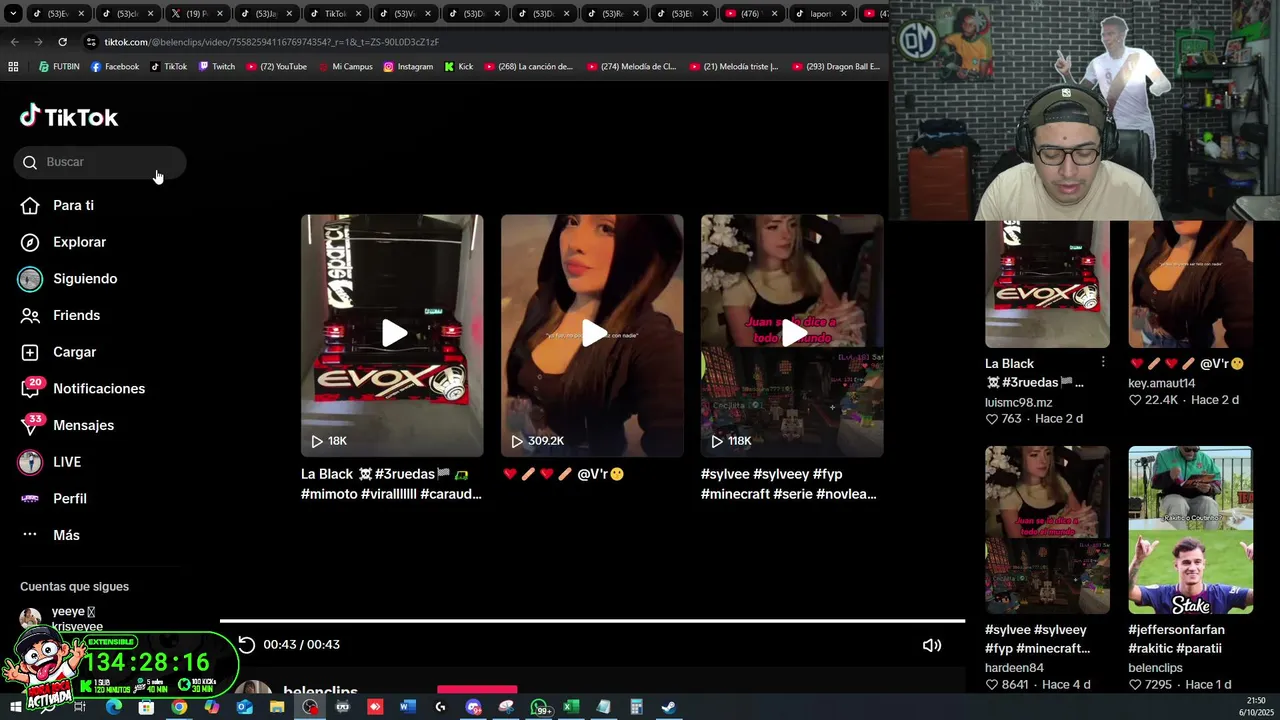This screenshot has height=720, width=1280.
Task: Like the video with 8641 hearts
Action: 991,685
